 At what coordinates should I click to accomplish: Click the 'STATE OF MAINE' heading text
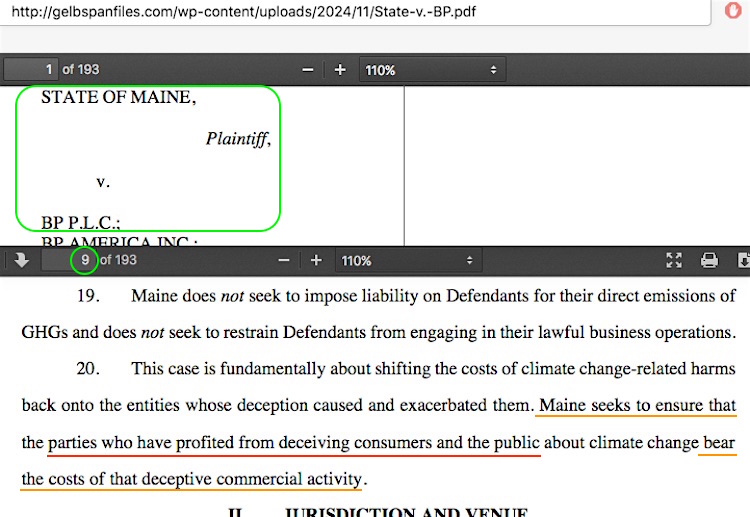point(118,98)
